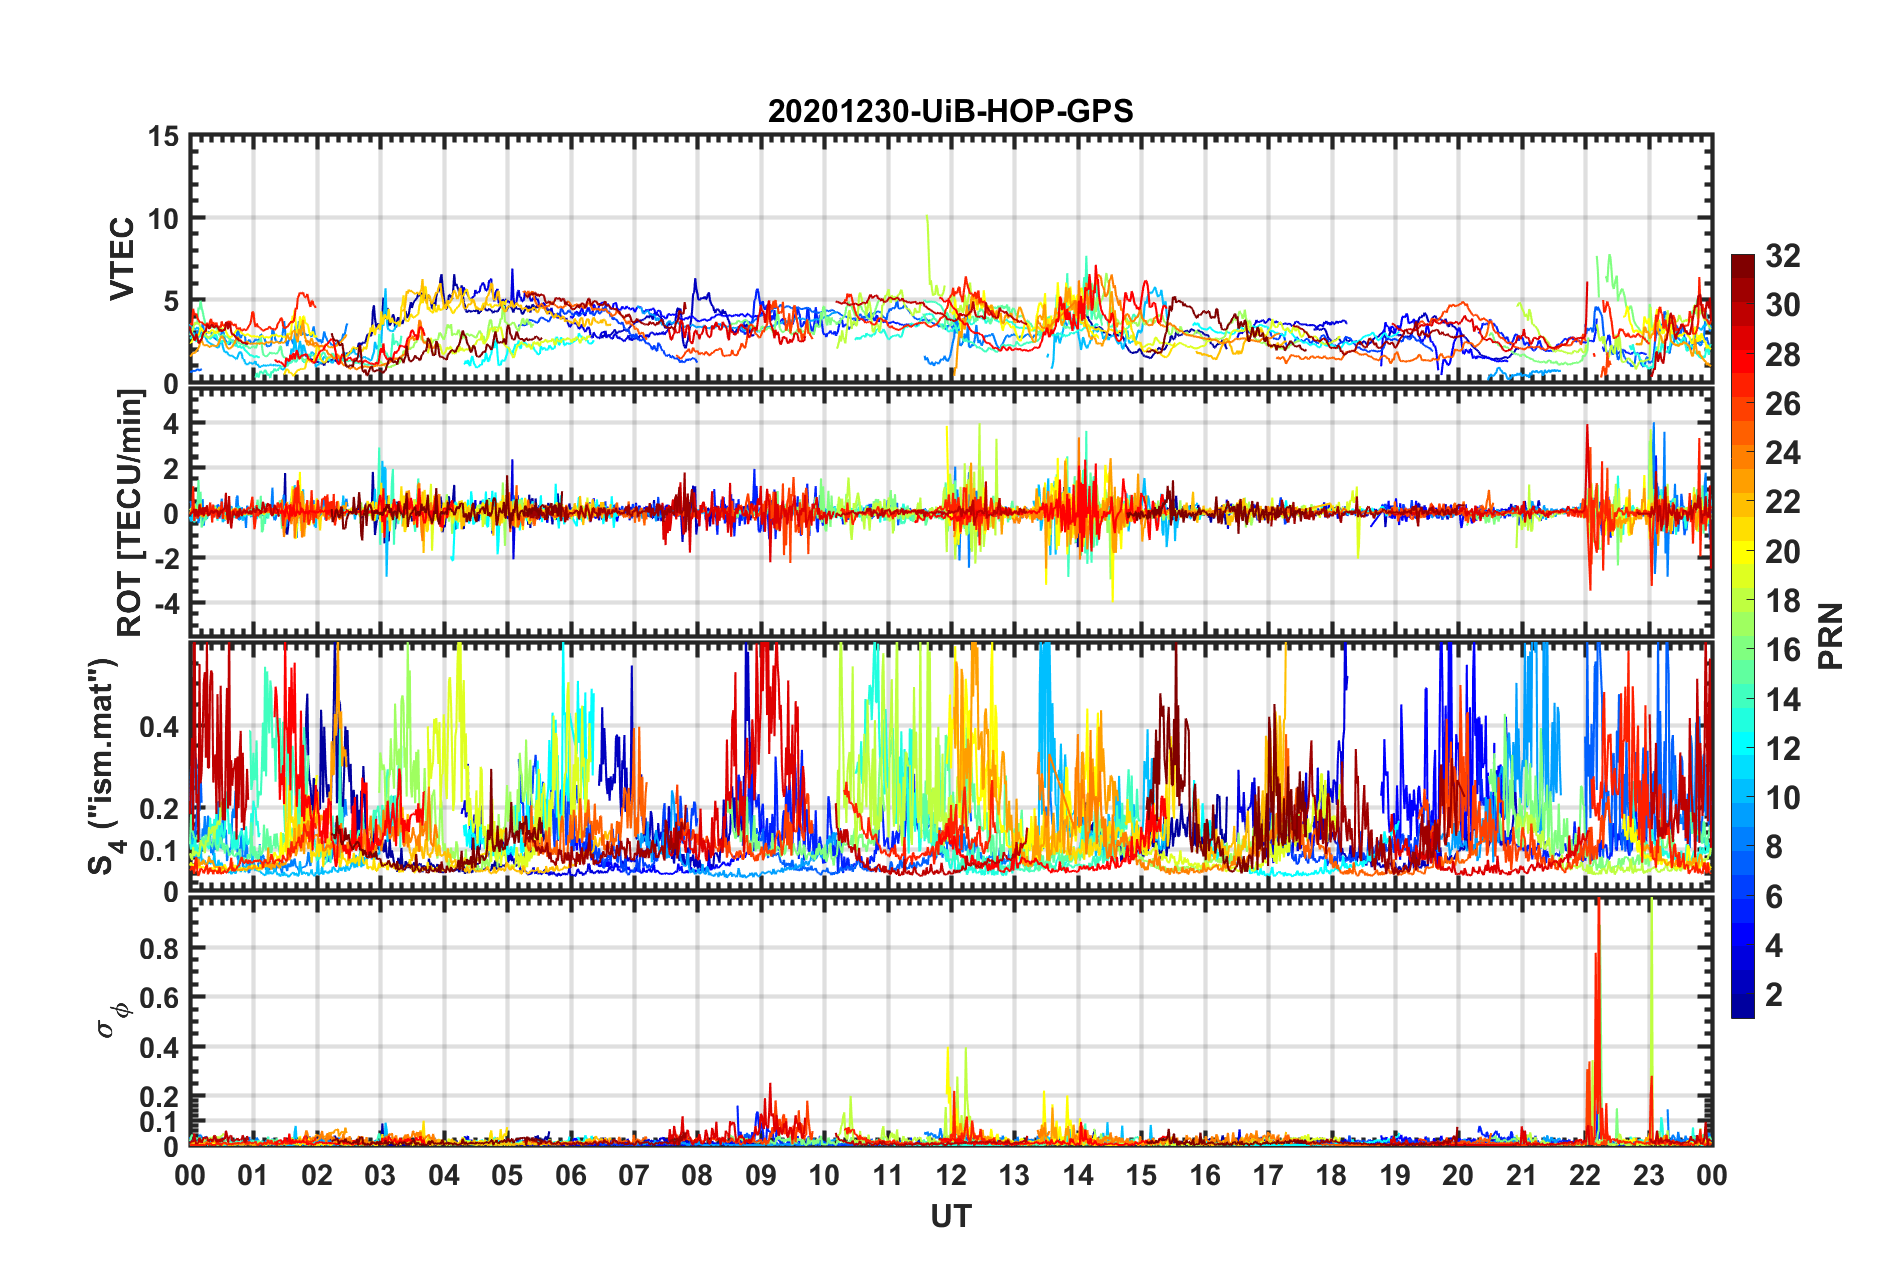
Task: Click UT axis tick label 07
Action: click(x=634, y=1175)
